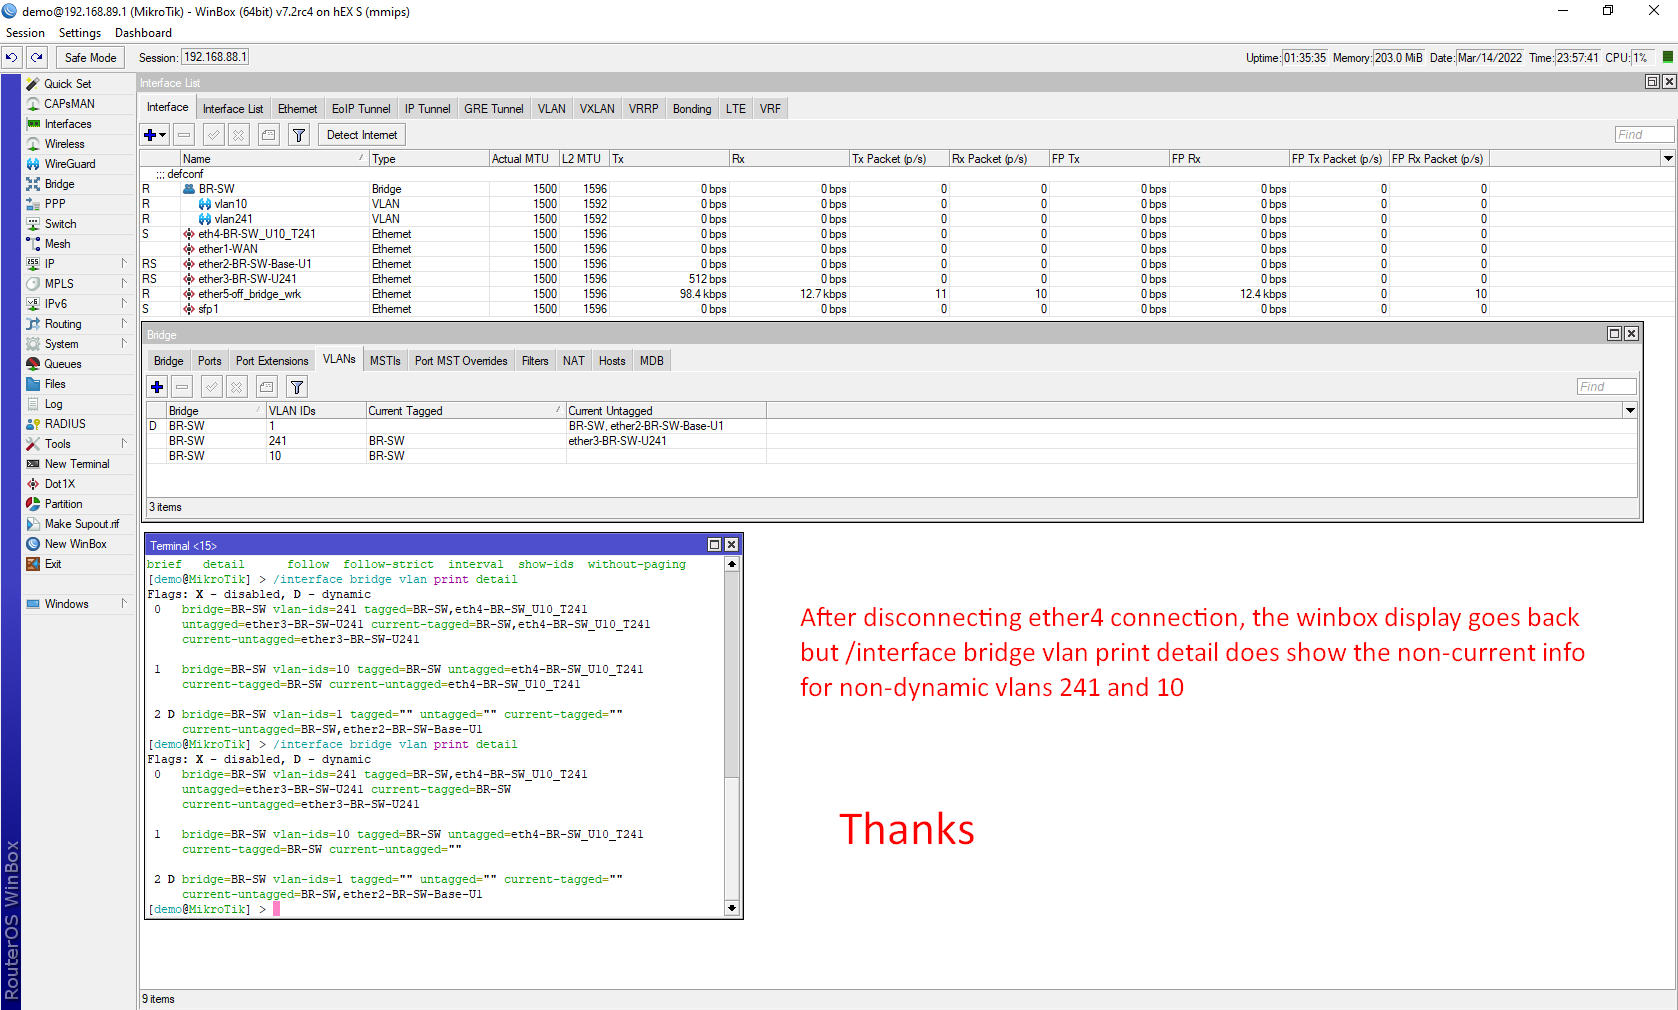Open column selector dropdown in Interface List

coord(1668,159)
